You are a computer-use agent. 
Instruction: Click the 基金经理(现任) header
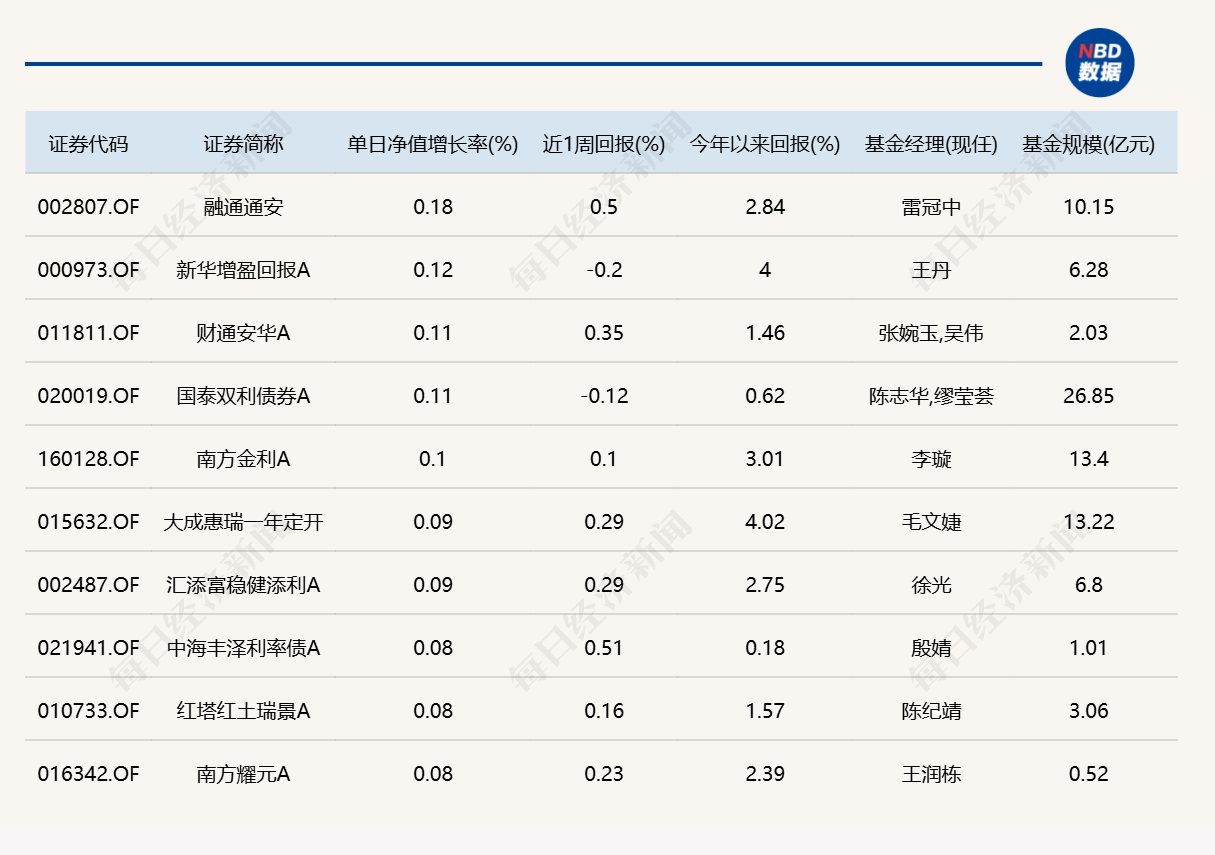coord(931,144)
